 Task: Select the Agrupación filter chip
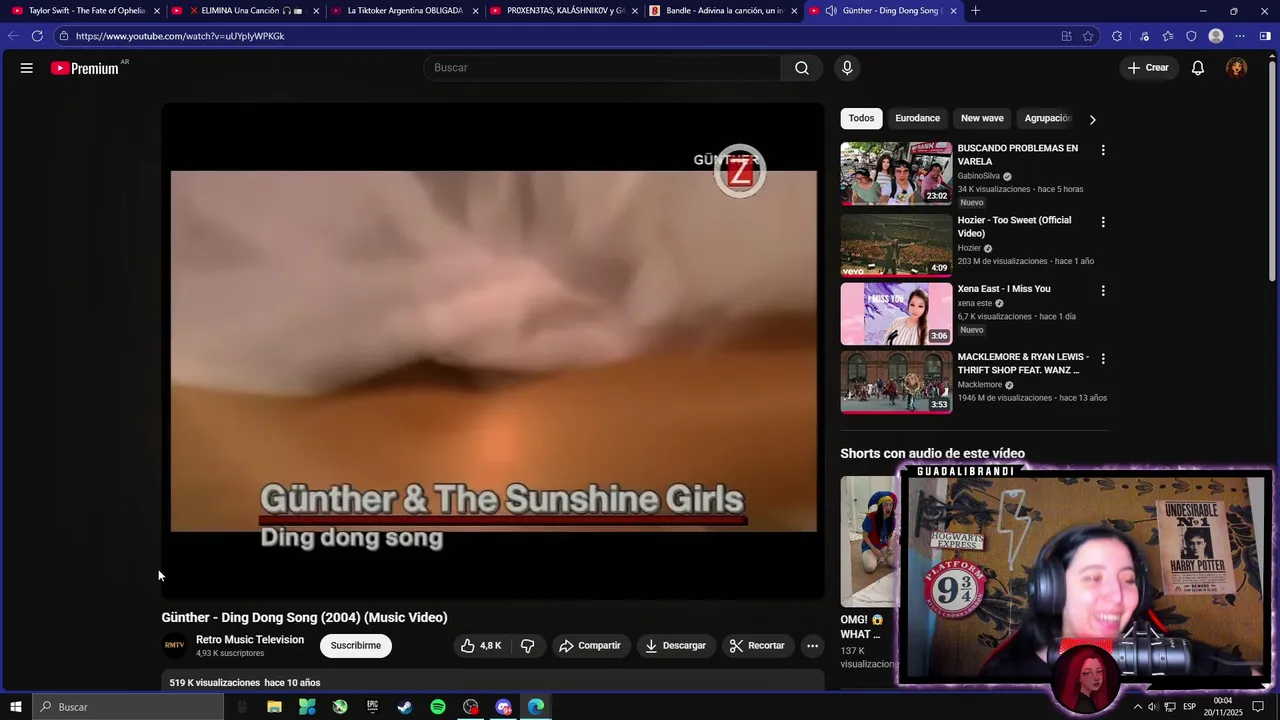click(x=1048, y=118)
